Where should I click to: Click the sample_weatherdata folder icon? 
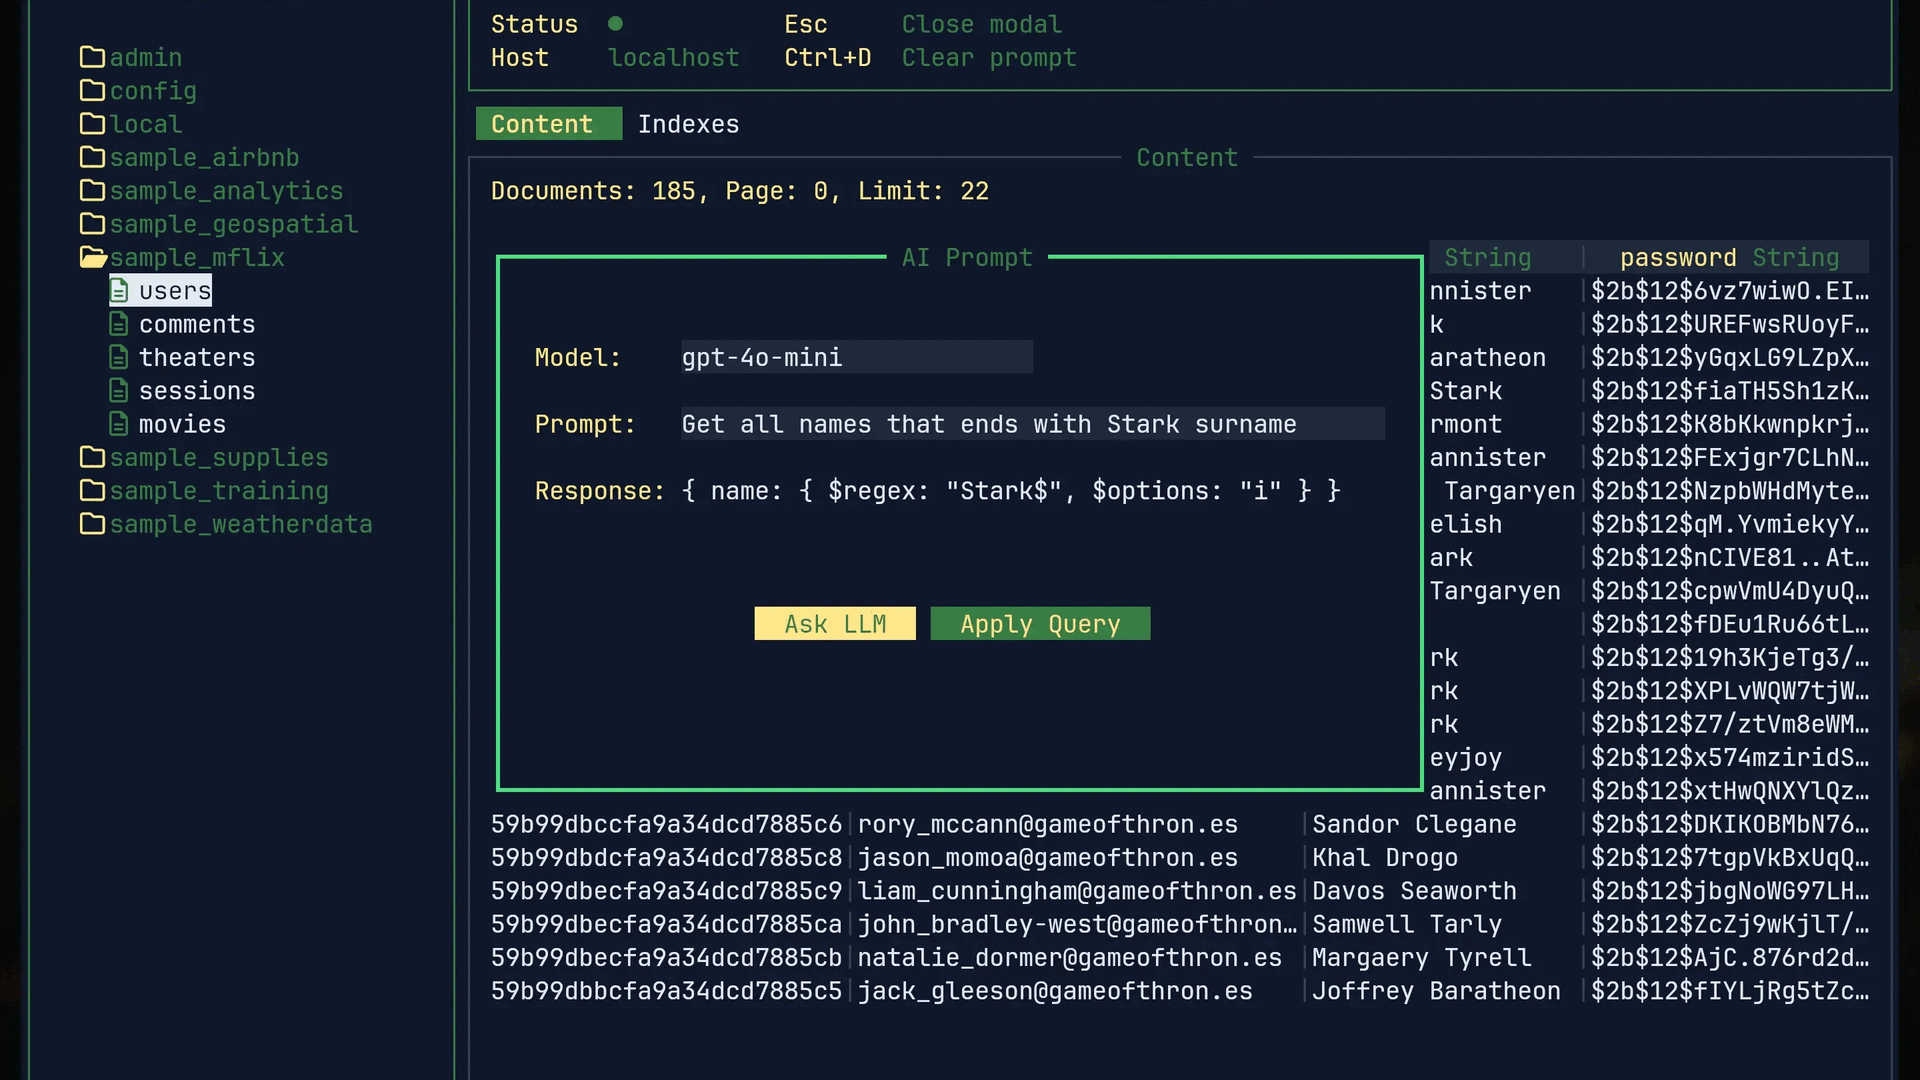coord(92,524)
